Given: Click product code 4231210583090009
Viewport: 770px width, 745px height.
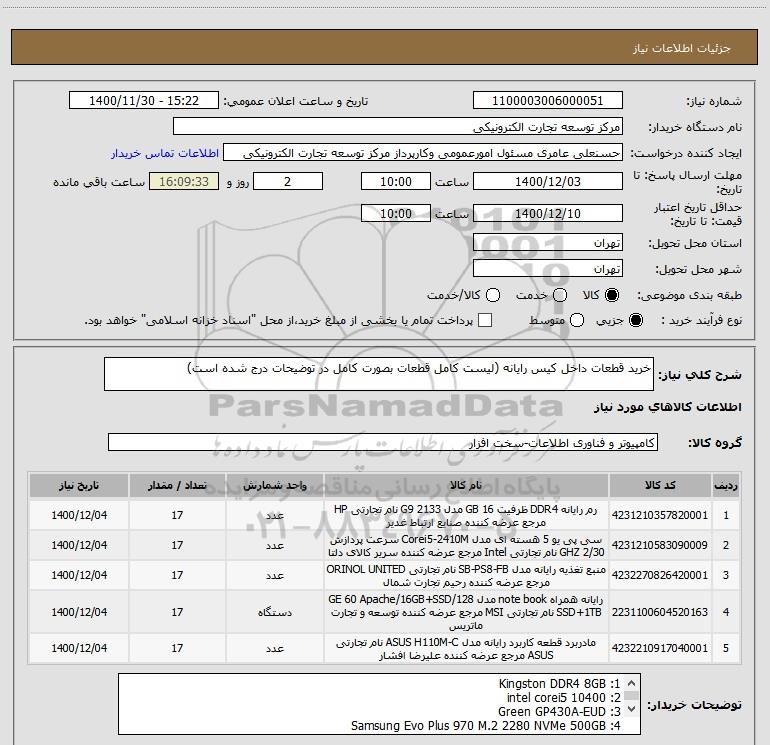Looking at the screenshot, I should [x=660, y=545].
